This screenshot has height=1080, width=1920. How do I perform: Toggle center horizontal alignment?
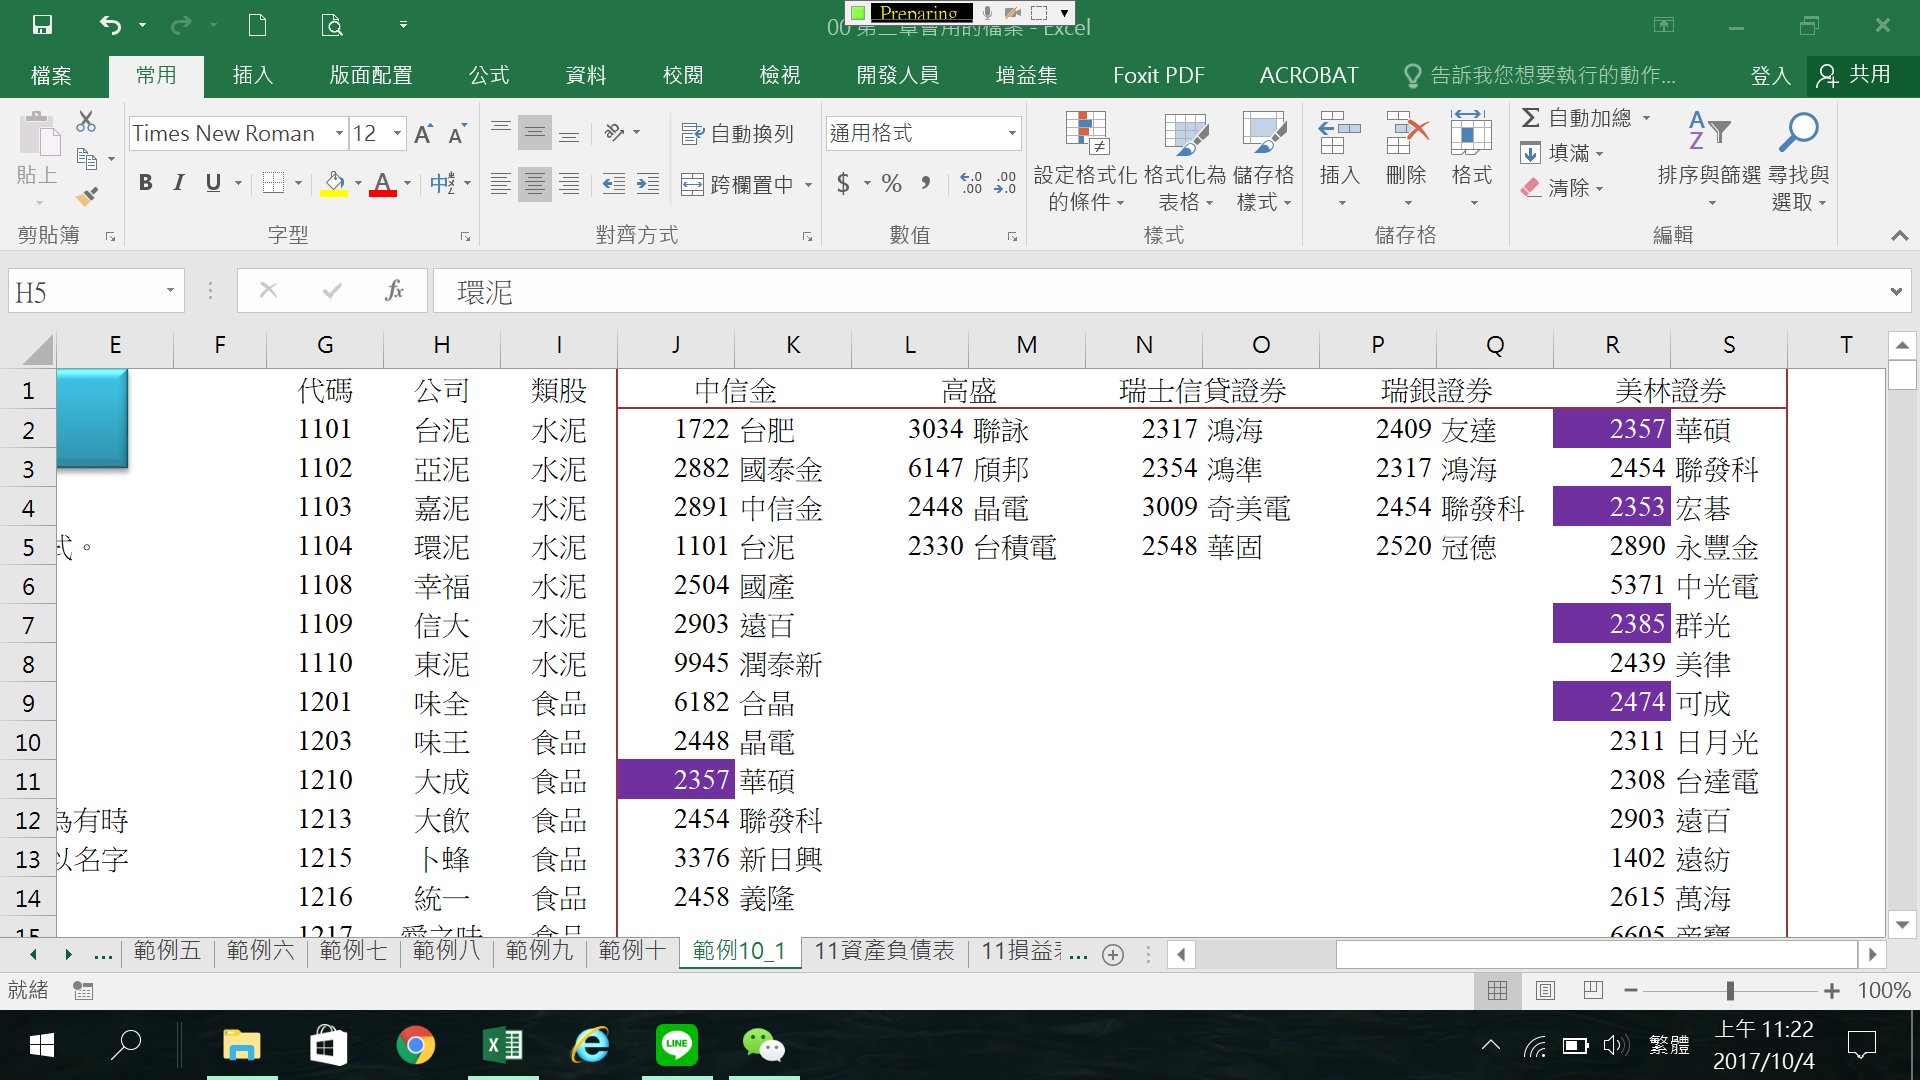pyautogui.click(x=535, y=184)
